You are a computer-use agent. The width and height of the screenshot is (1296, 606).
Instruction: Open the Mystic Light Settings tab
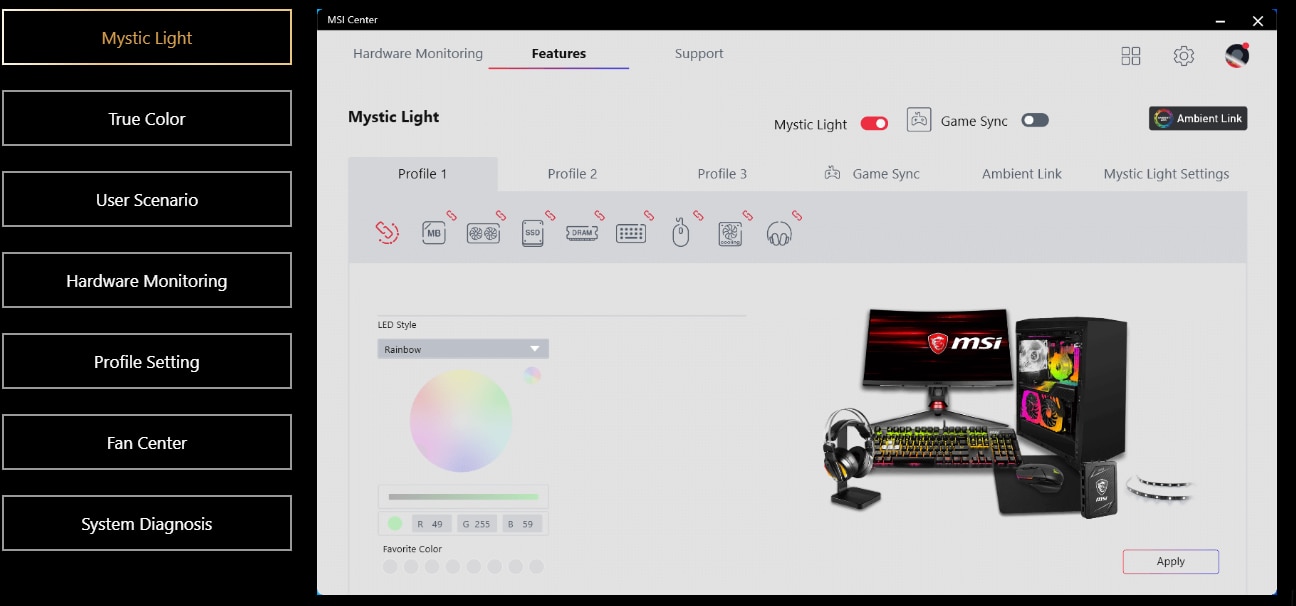click(x=1166, y=174)
